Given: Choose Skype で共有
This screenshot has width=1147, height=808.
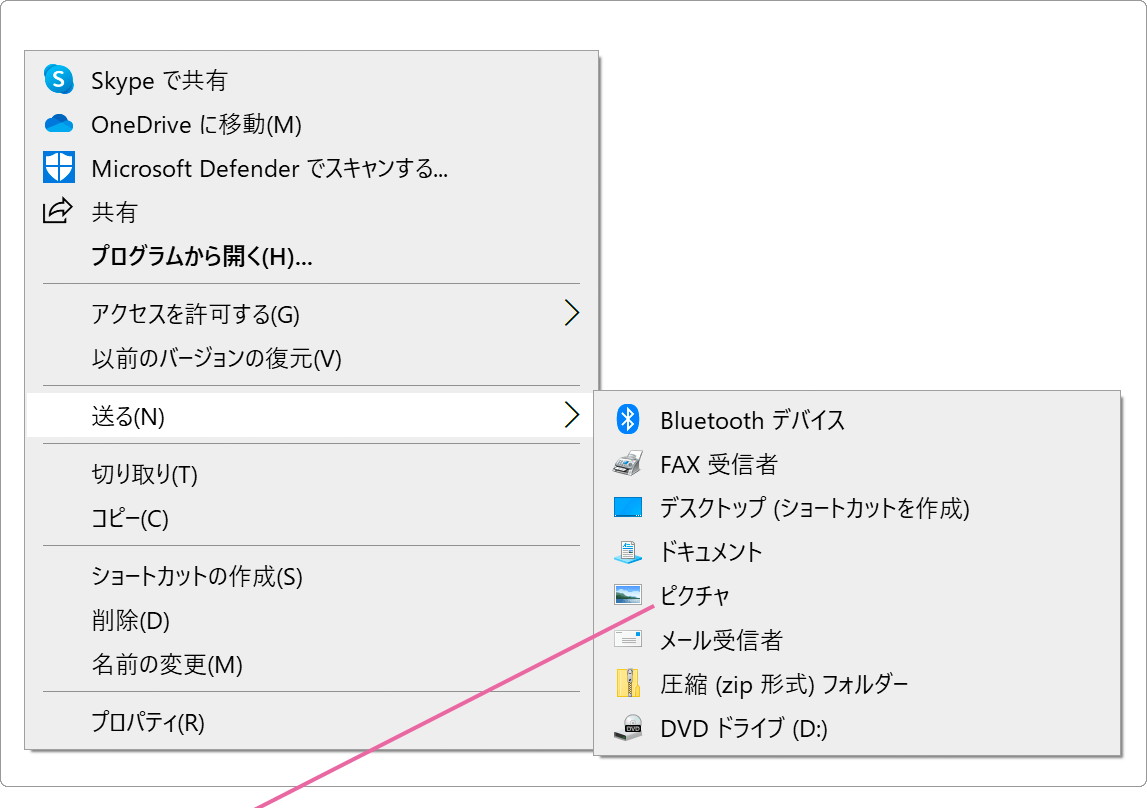Looking at the screenshot, I should (310, 80).
